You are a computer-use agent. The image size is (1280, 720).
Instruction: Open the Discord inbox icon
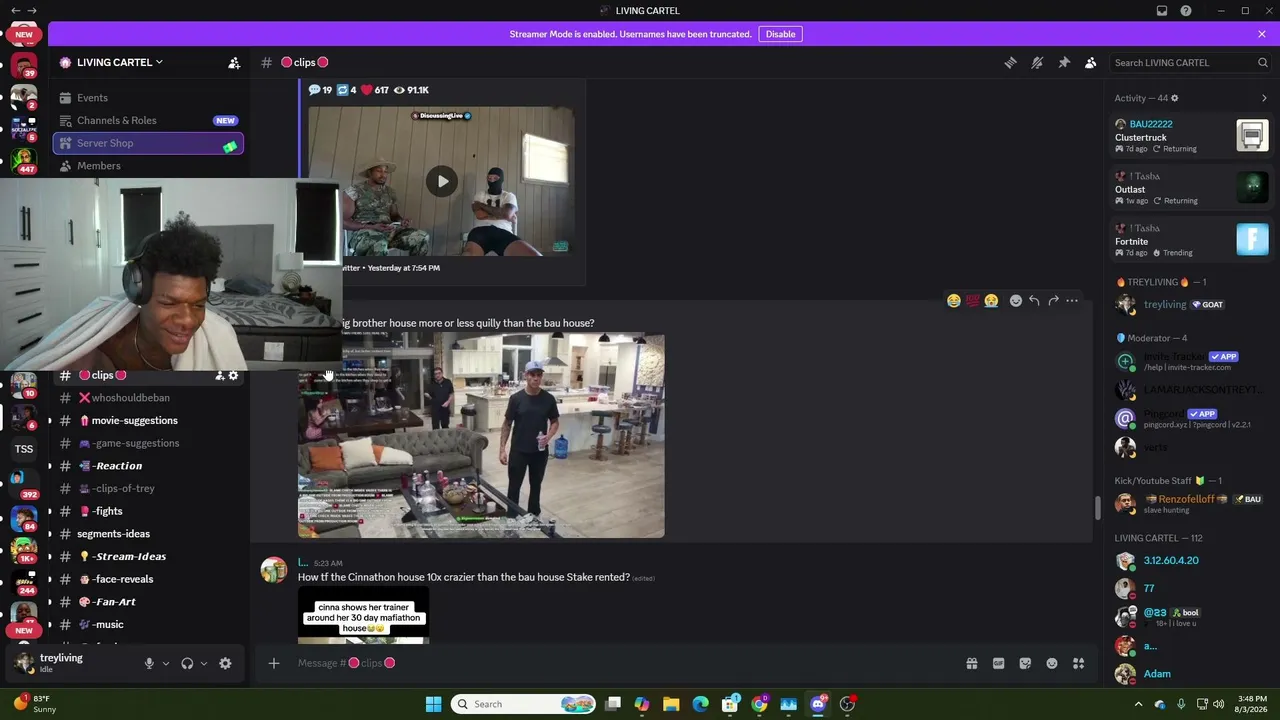point(1162,11)
